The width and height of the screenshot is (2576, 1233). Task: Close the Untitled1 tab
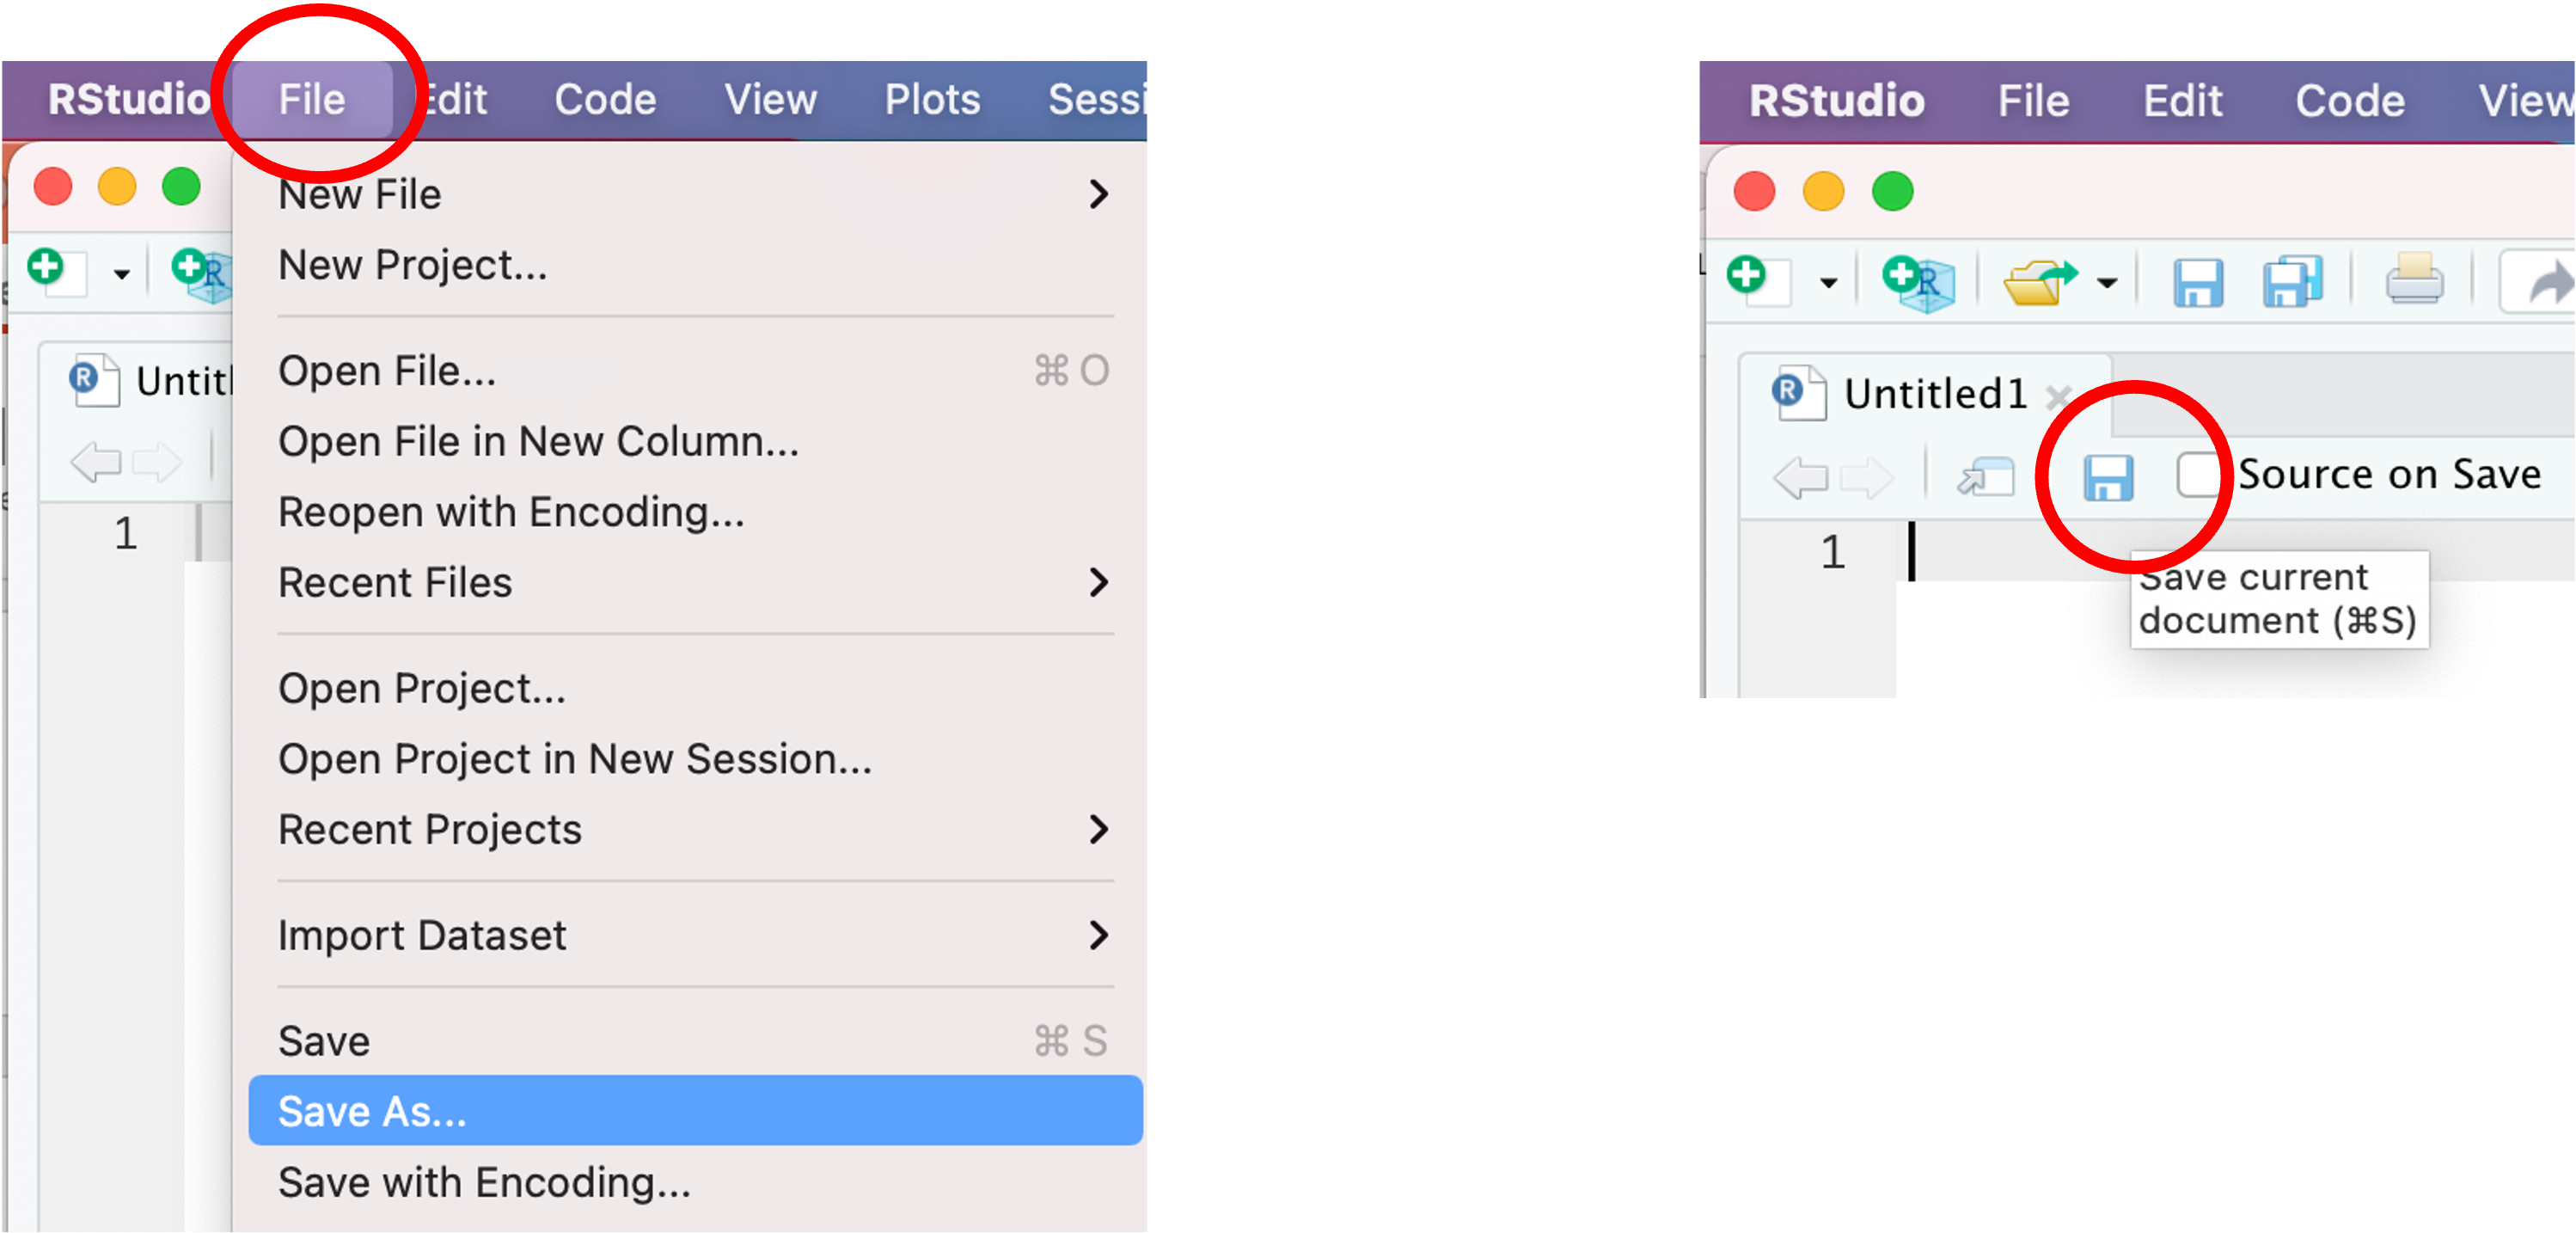pyautogui.click(x=2057, y=398)
